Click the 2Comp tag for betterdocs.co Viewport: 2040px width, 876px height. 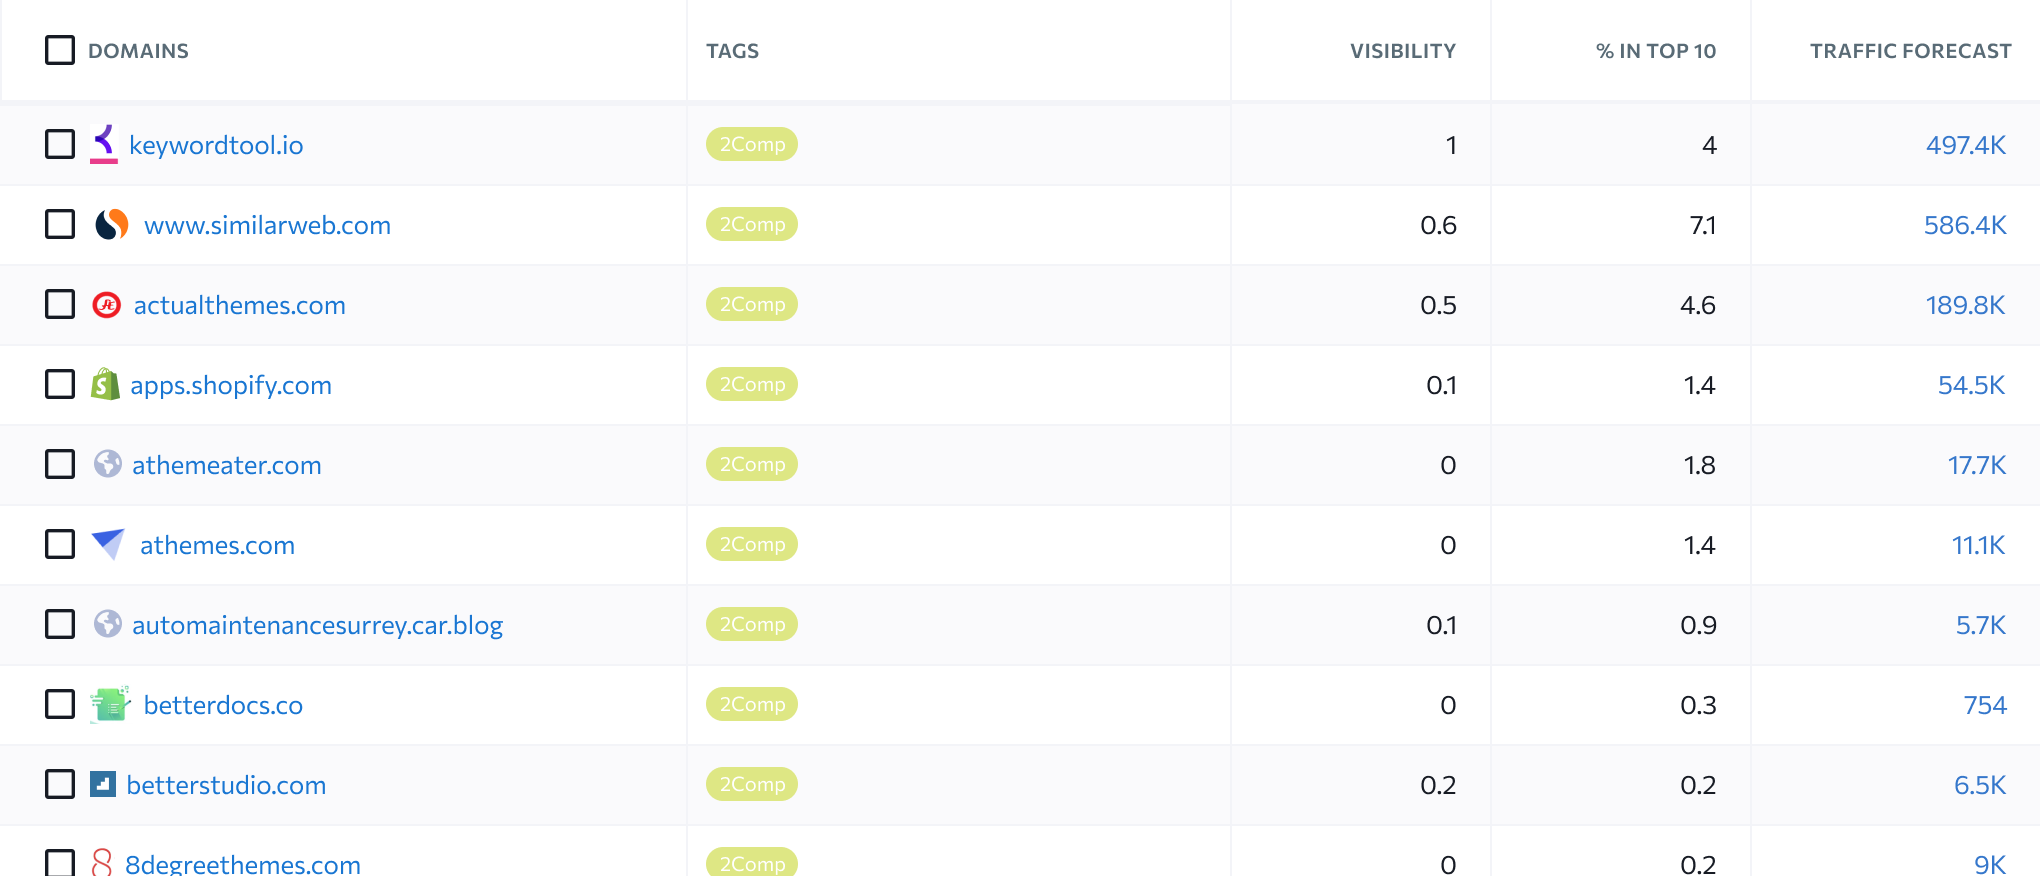(752, 704)
